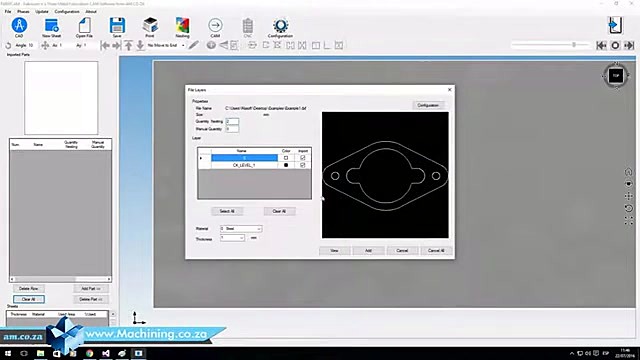640x360 pixels.
Task: Click white color swatch for layer 0
Action: click(x=286, y=158)
